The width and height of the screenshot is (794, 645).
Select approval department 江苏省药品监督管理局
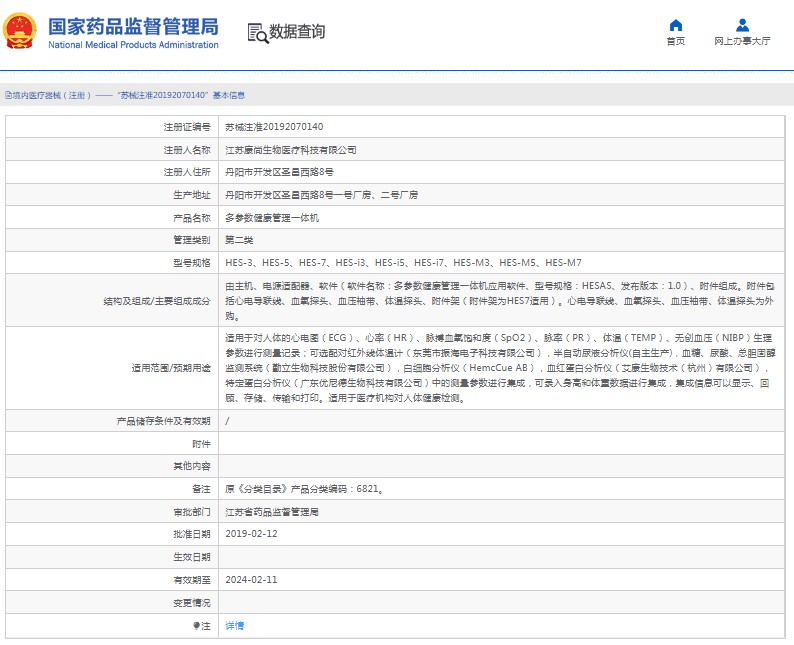[272, 512]
